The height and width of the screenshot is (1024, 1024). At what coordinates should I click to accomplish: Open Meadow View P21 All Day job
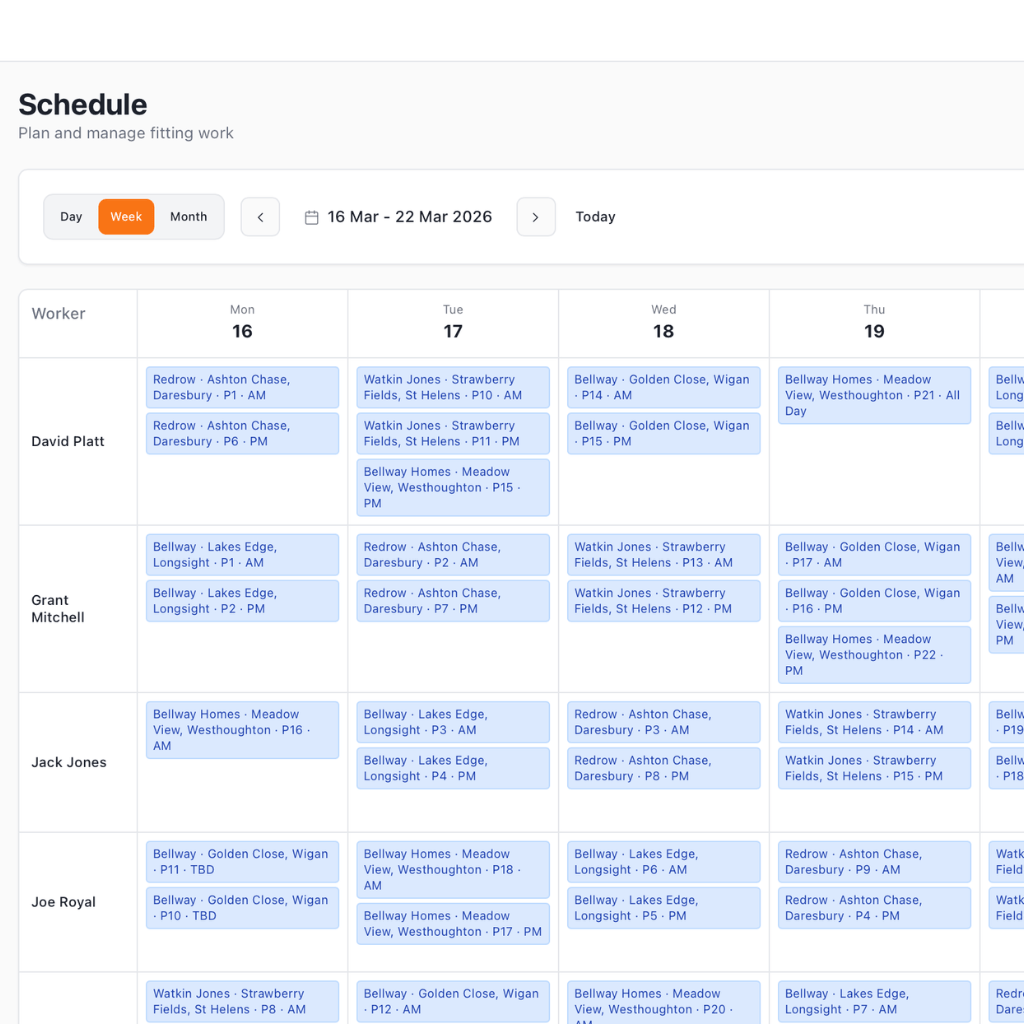click(874, 395)
